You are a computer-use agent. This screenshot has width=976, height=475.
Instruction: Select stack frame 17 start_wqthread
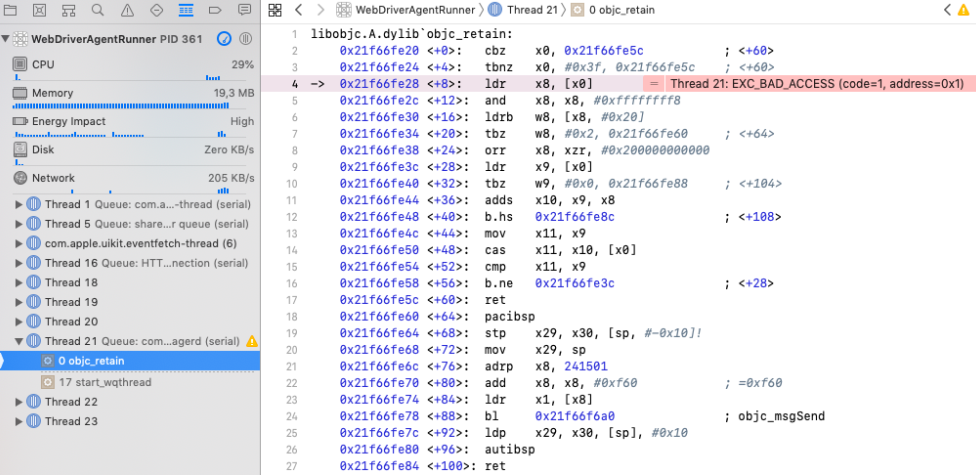tap(130, 382)
